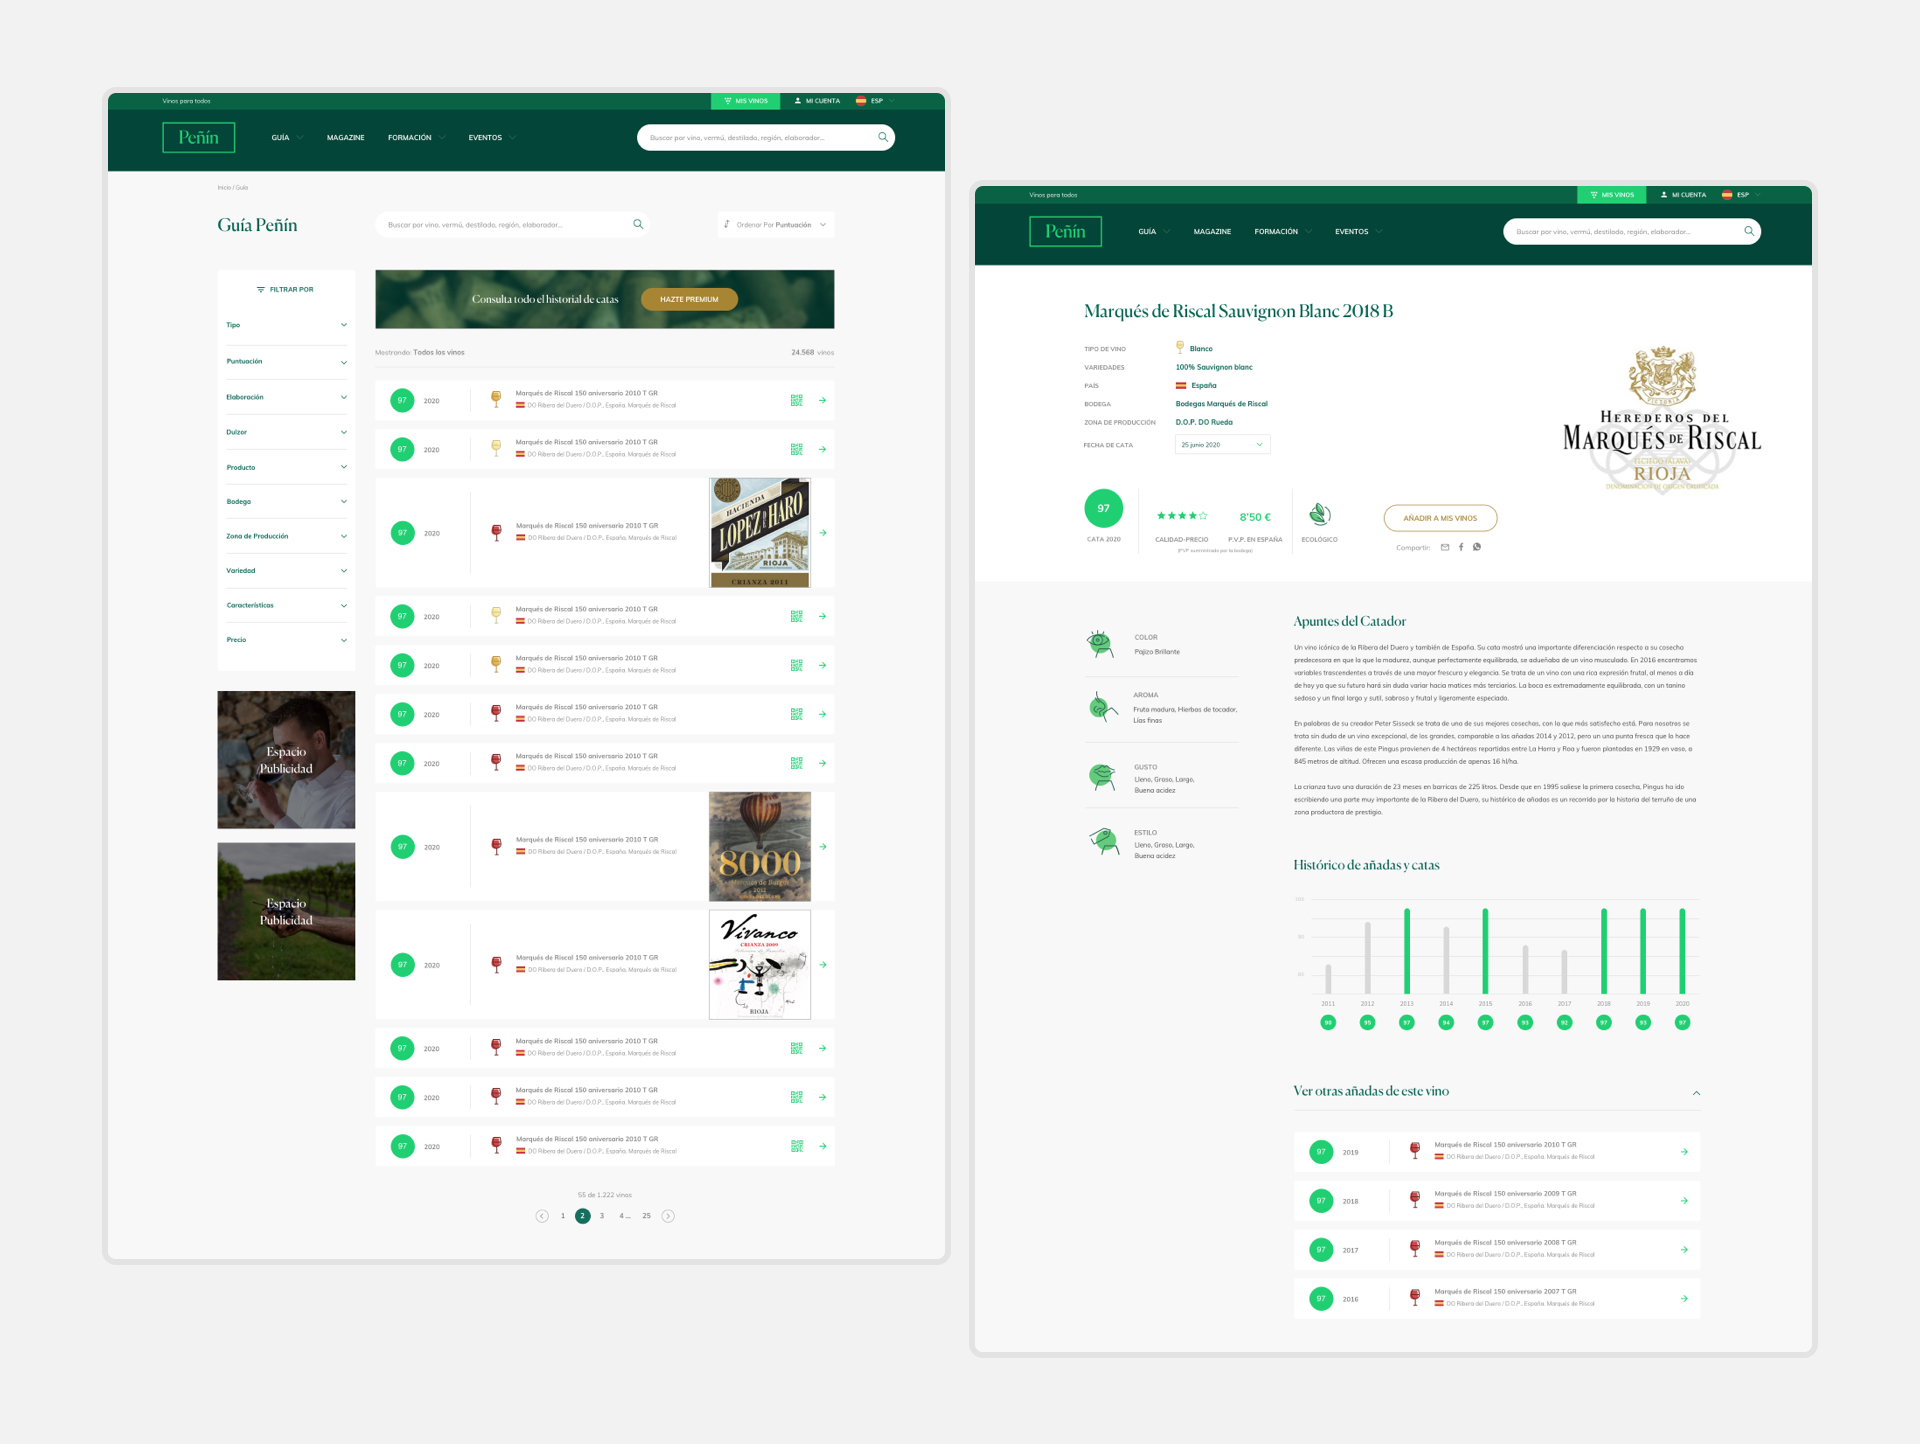Open Magazine menu in left window
Screen dimensions: 1920x1444
pyautogui.click(x=345, y=138)
